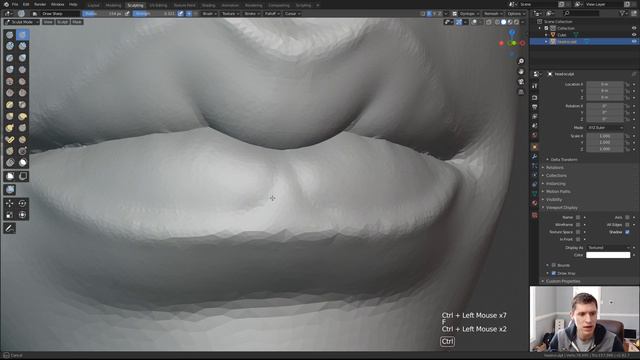This screenshot has height=360, width=640.
Task: Open the viewport Mask menu
Action: (x=77, y=22)
